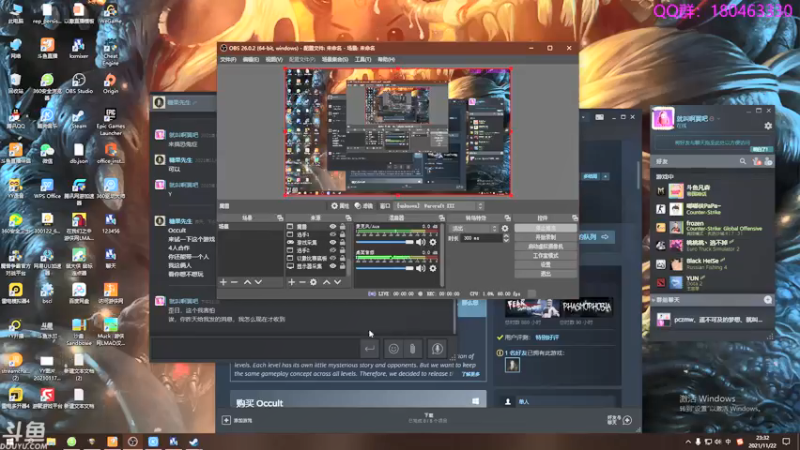
Task: Collapse group chats section in Steam friends
Action: 654,300
